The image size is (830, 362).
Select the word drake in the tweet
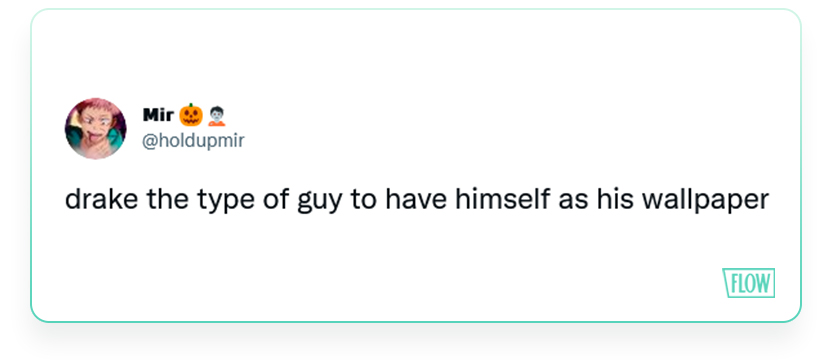click(102, 200)
